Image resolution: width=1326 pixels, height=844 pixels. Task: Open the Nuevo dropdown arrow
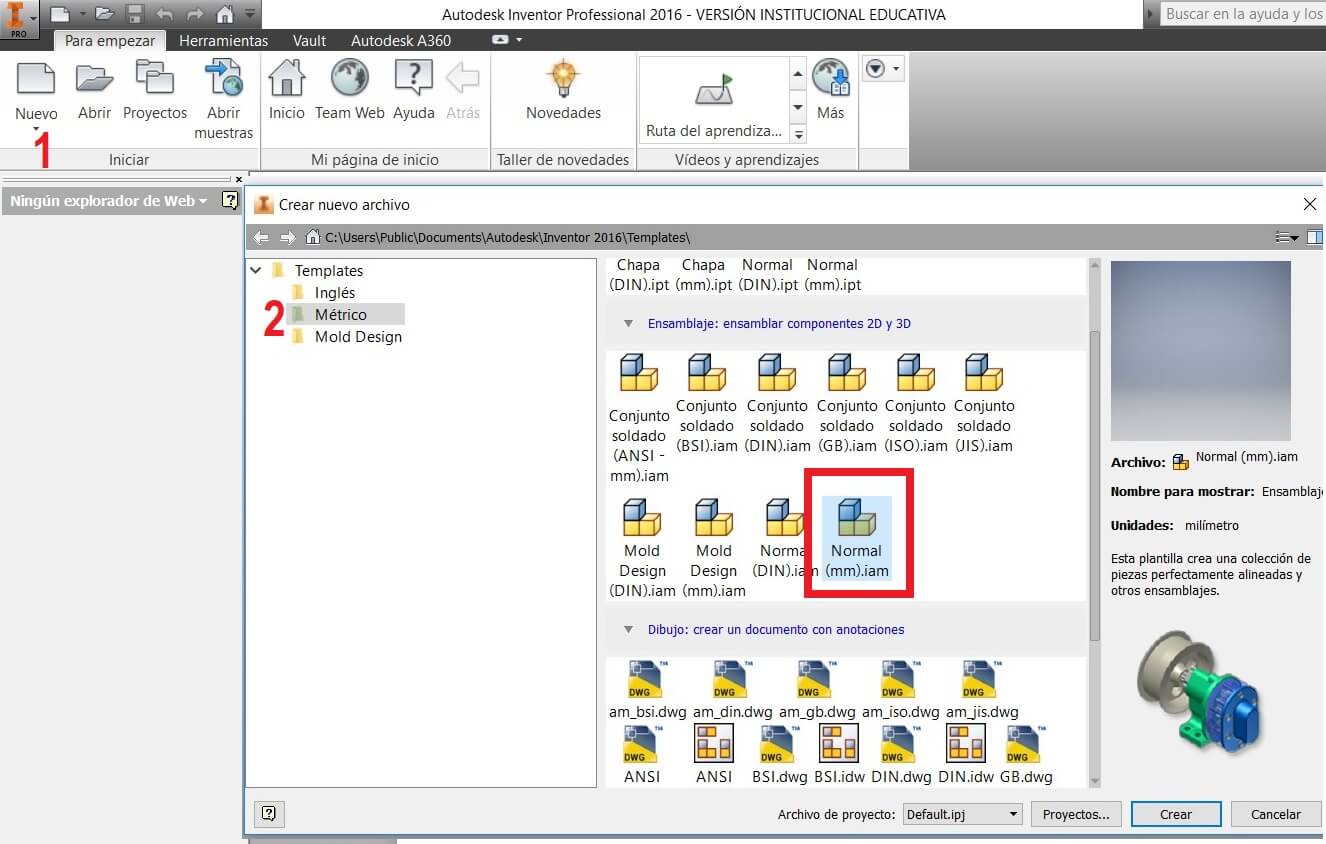point(36,129)
